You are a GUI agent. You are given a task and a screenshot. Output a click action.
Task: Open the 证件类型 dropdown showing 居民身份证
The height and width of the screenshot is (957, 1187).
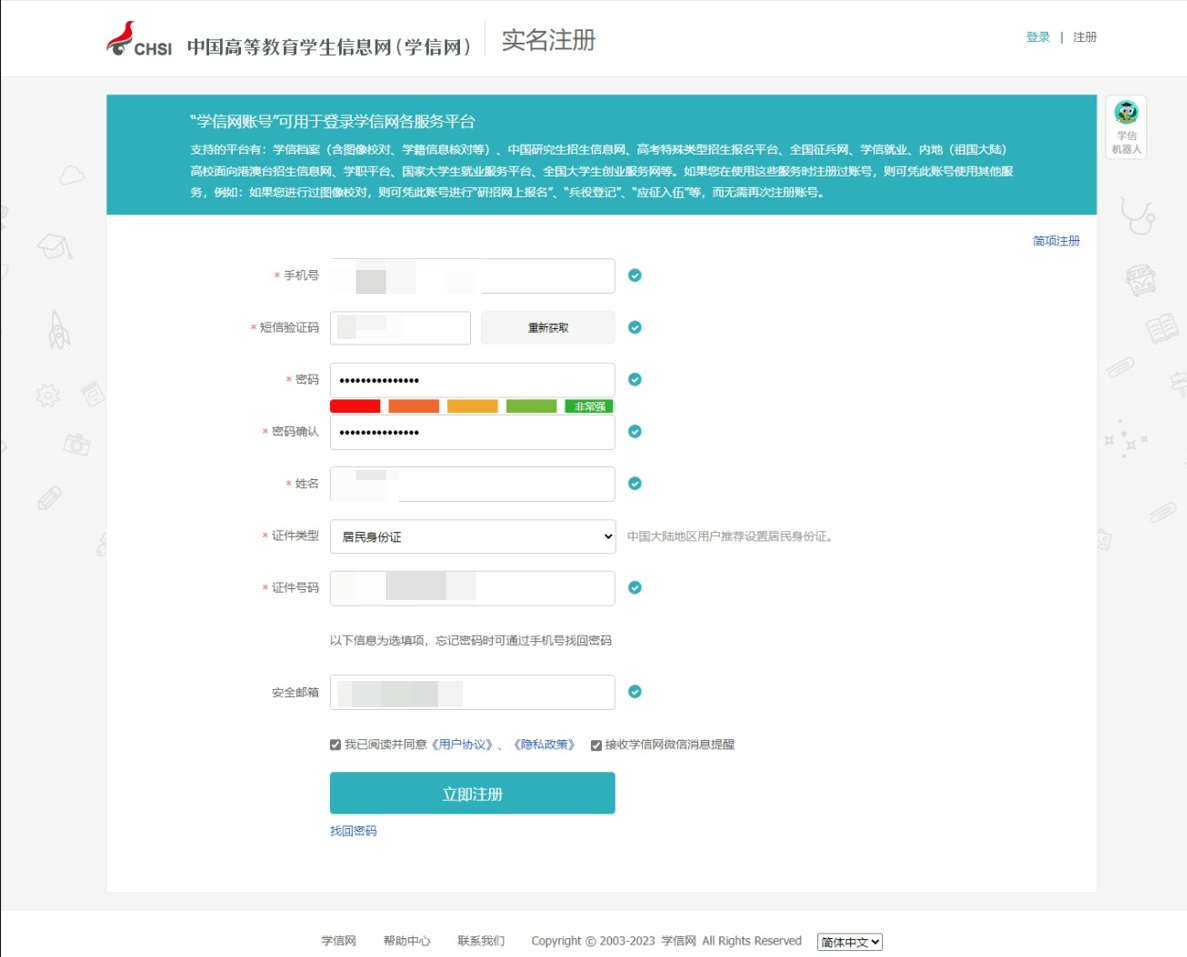(x=472, y=536)
